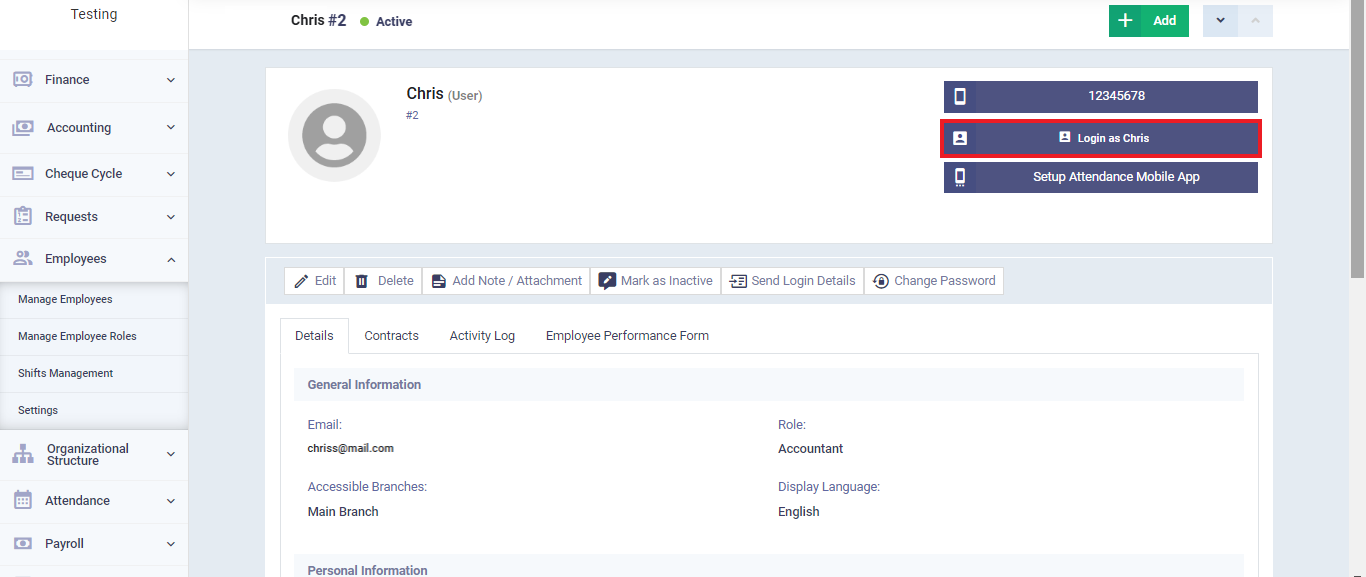Expand the Requests menu chevron

(171, 217)
